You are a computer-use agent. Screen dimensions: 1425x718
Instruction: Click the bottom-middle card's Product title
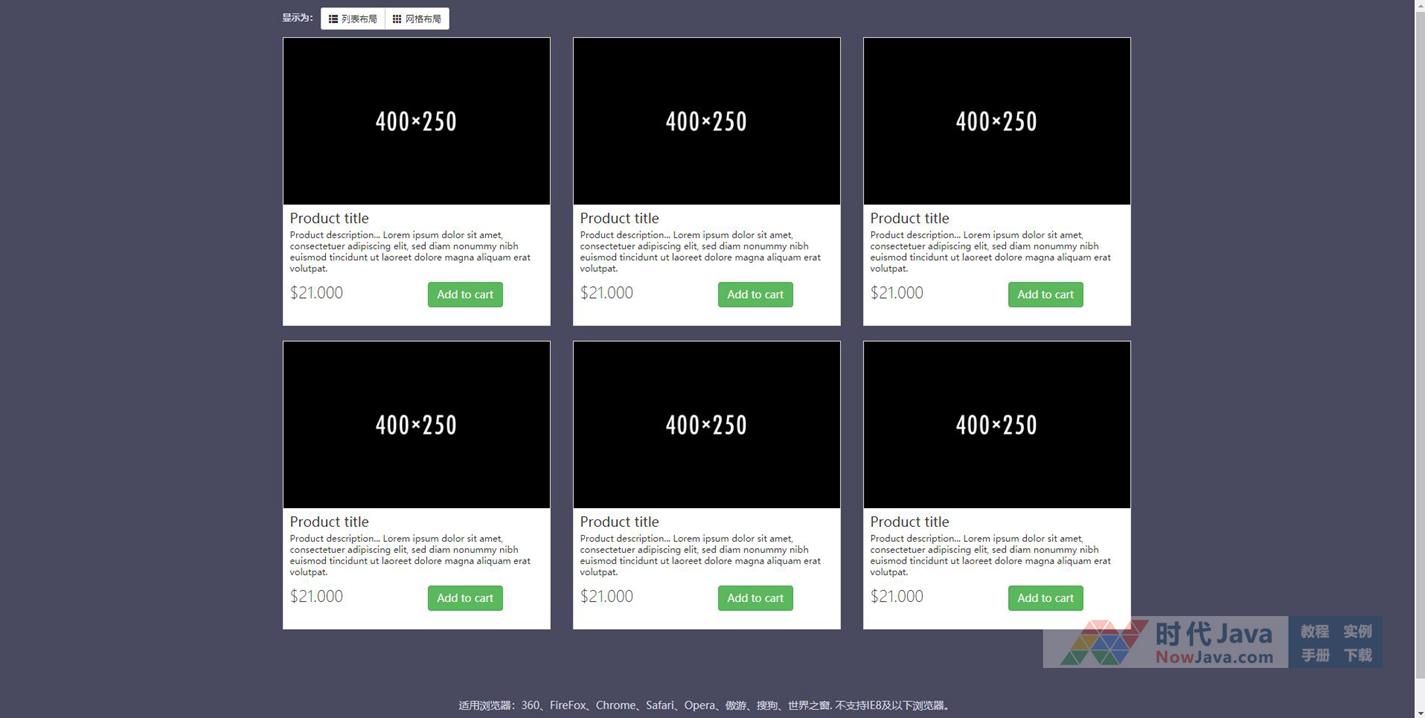[x=619, y=522]
